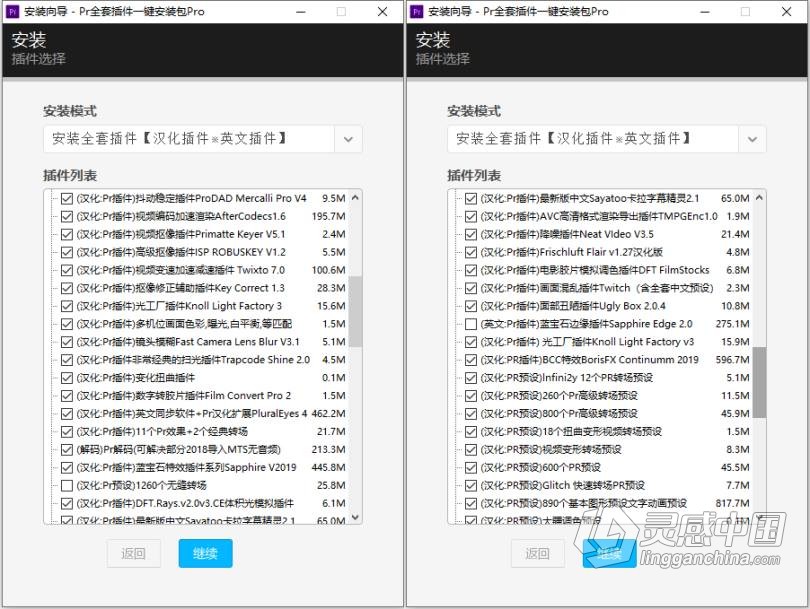Image resolution: width=810 pixels, height=609 pixels.
Task: Check the Sapphire Edge 2.0 checkbox
Action: tap(471, 324)
